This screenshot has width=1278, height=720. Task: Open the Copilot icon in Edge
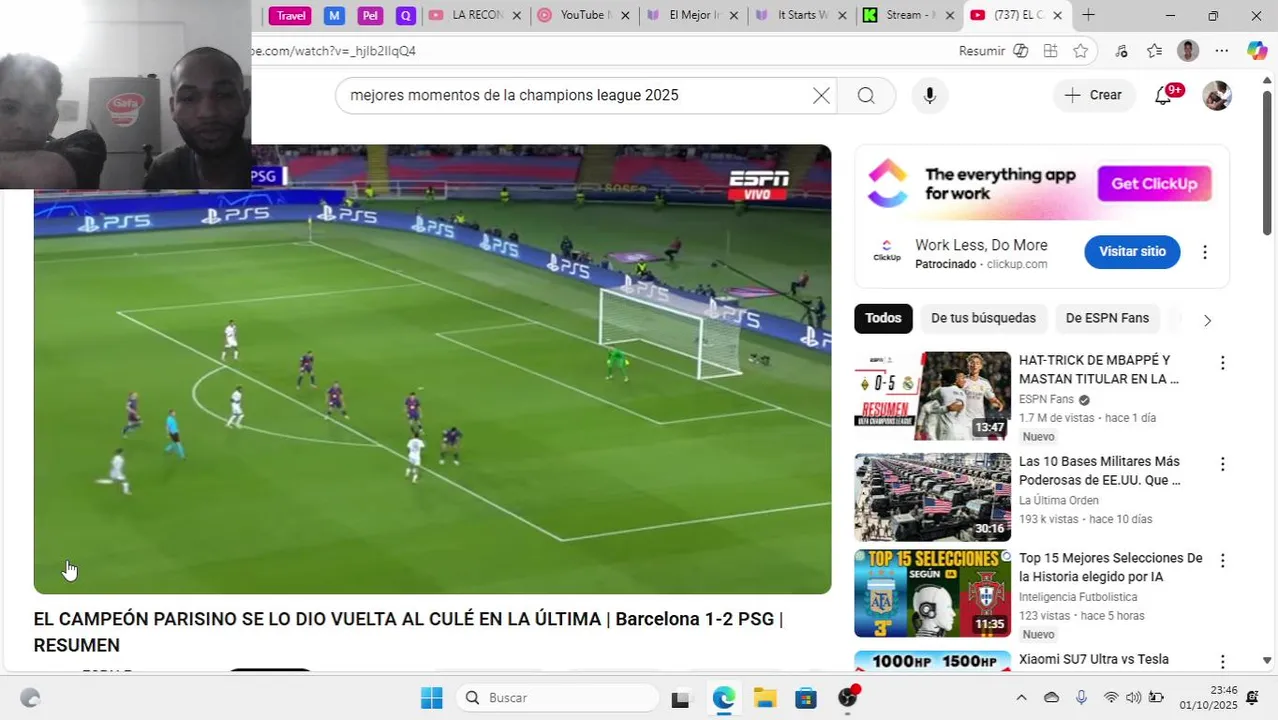click(x=1257, y=51)
